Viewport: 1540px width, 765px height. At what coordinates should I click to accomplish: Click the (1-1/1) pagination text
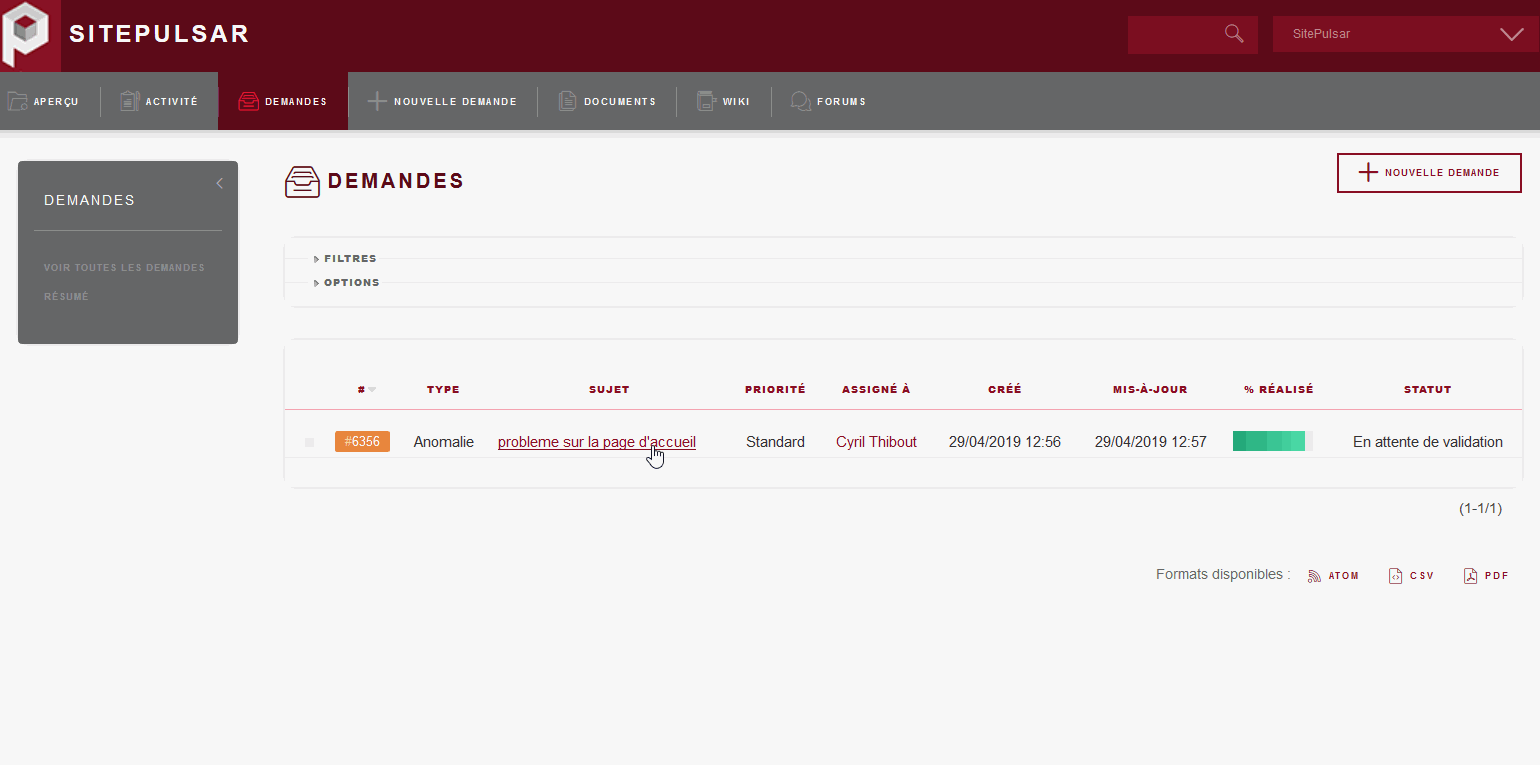(x=1480, y=508)
